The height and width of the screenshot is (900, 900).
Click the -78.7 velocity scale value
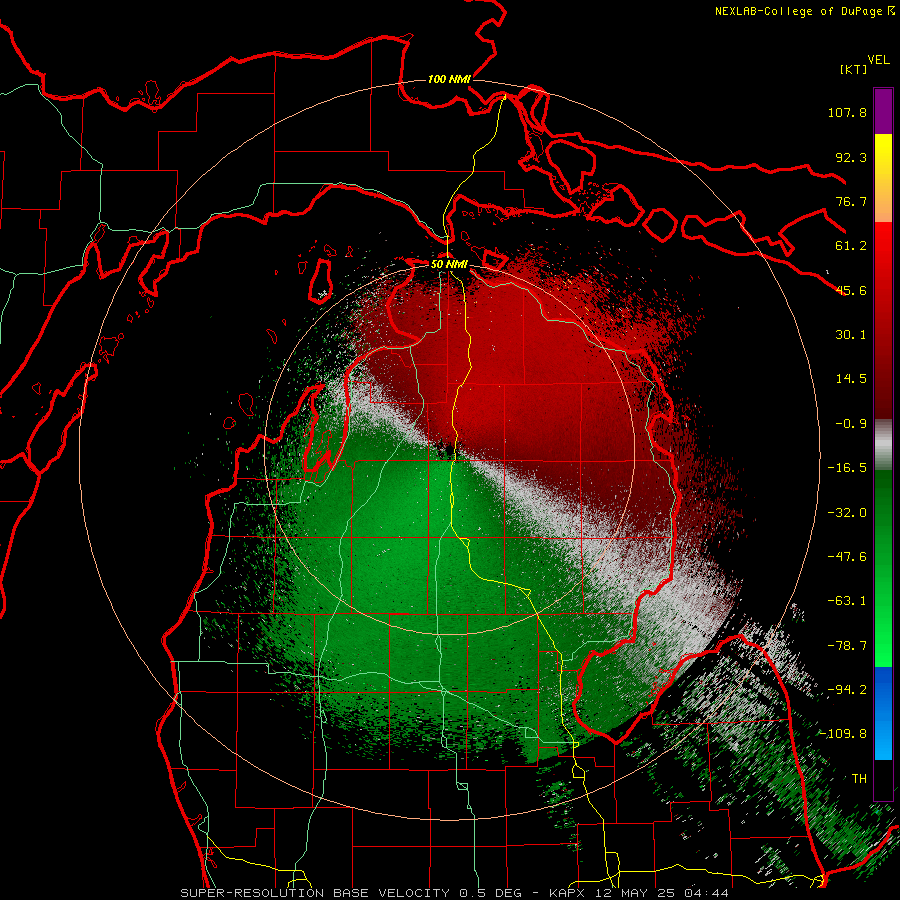(847, 646)
